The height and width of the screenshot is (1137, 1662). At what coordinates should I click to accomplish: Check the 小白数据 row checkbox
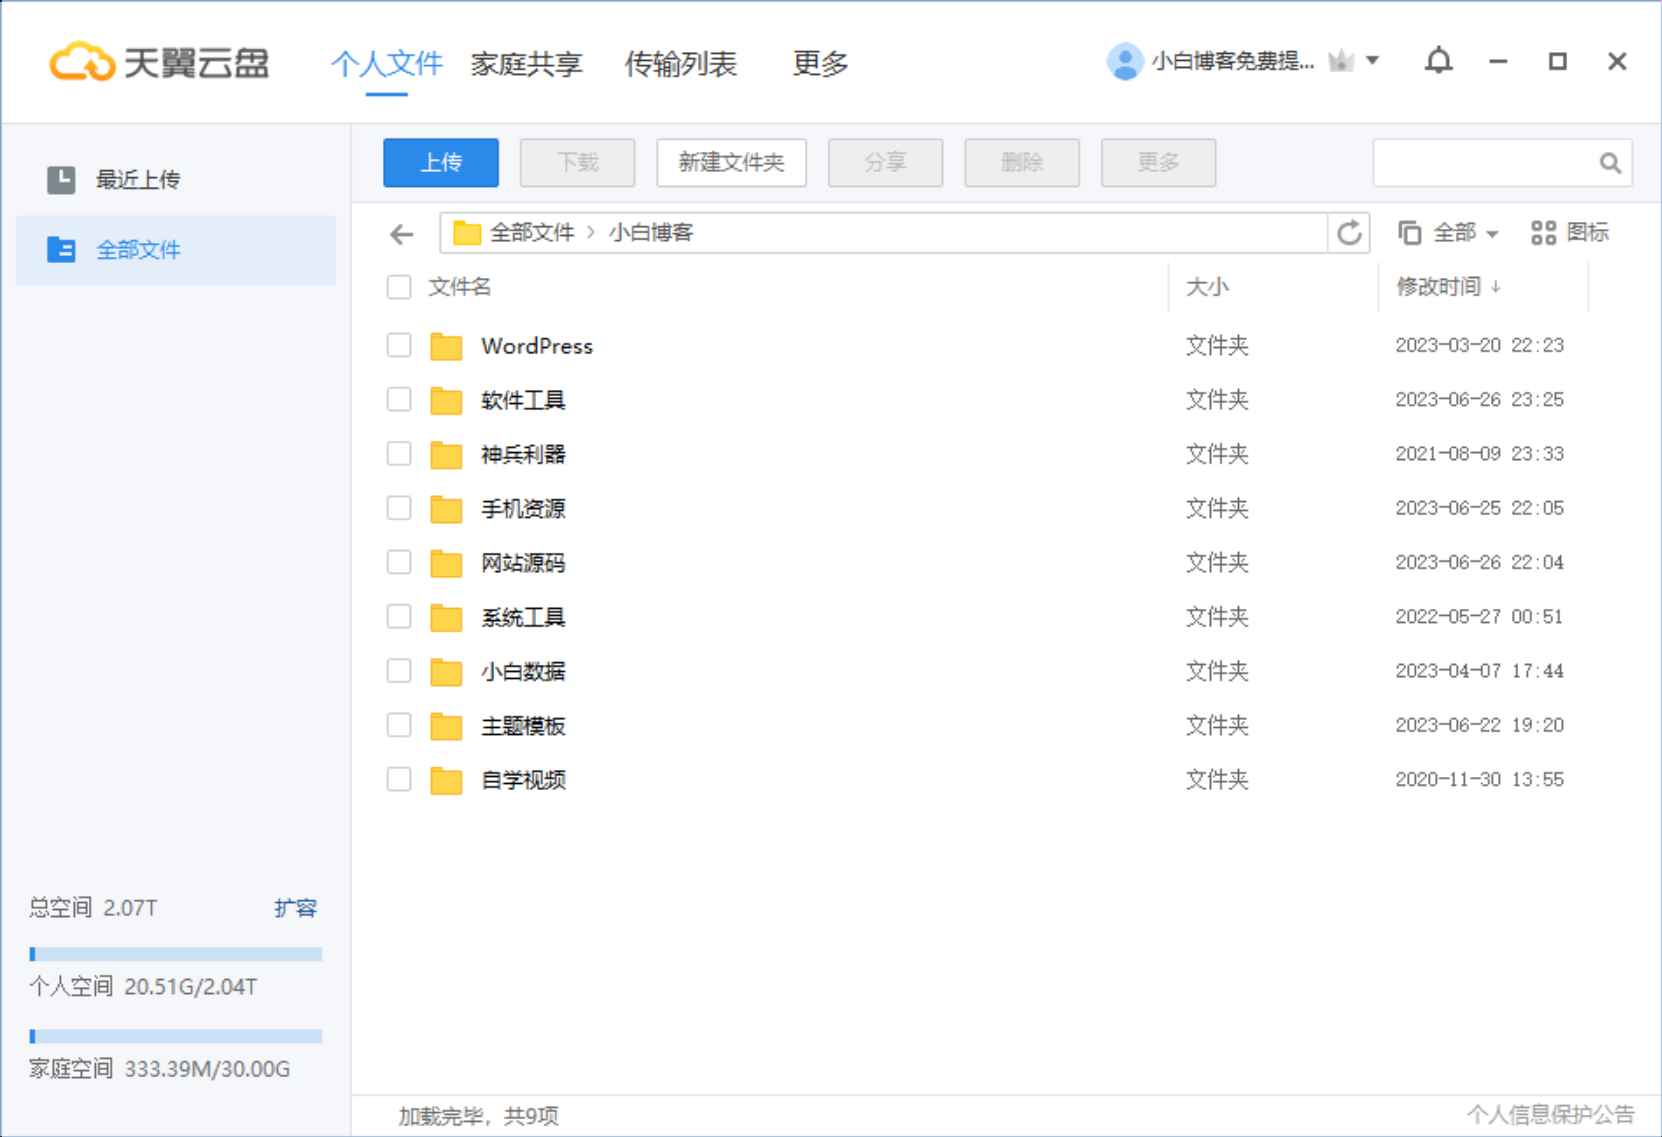(x=399, y=670)
